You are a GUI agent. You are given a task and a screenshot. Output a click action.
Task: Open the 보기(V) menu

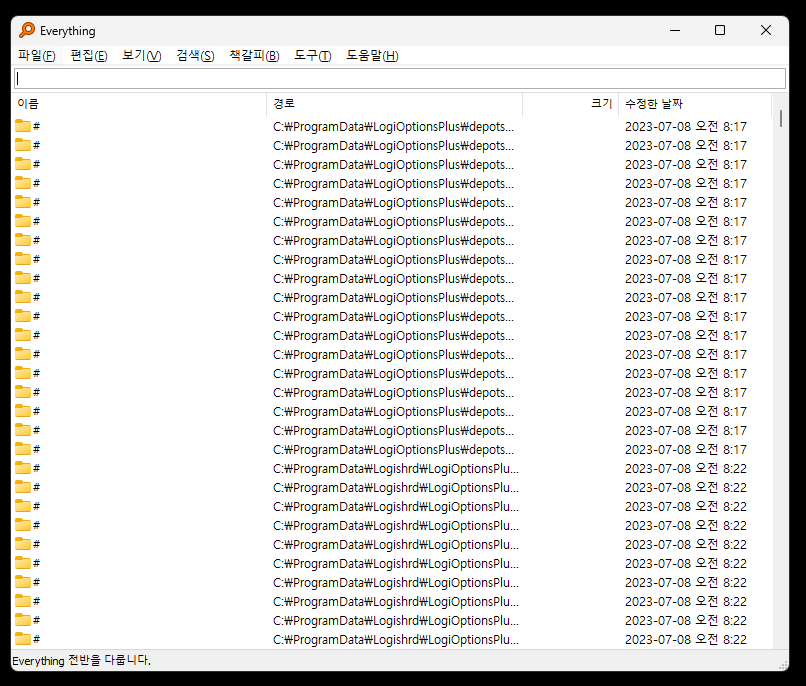coord(141,55)
